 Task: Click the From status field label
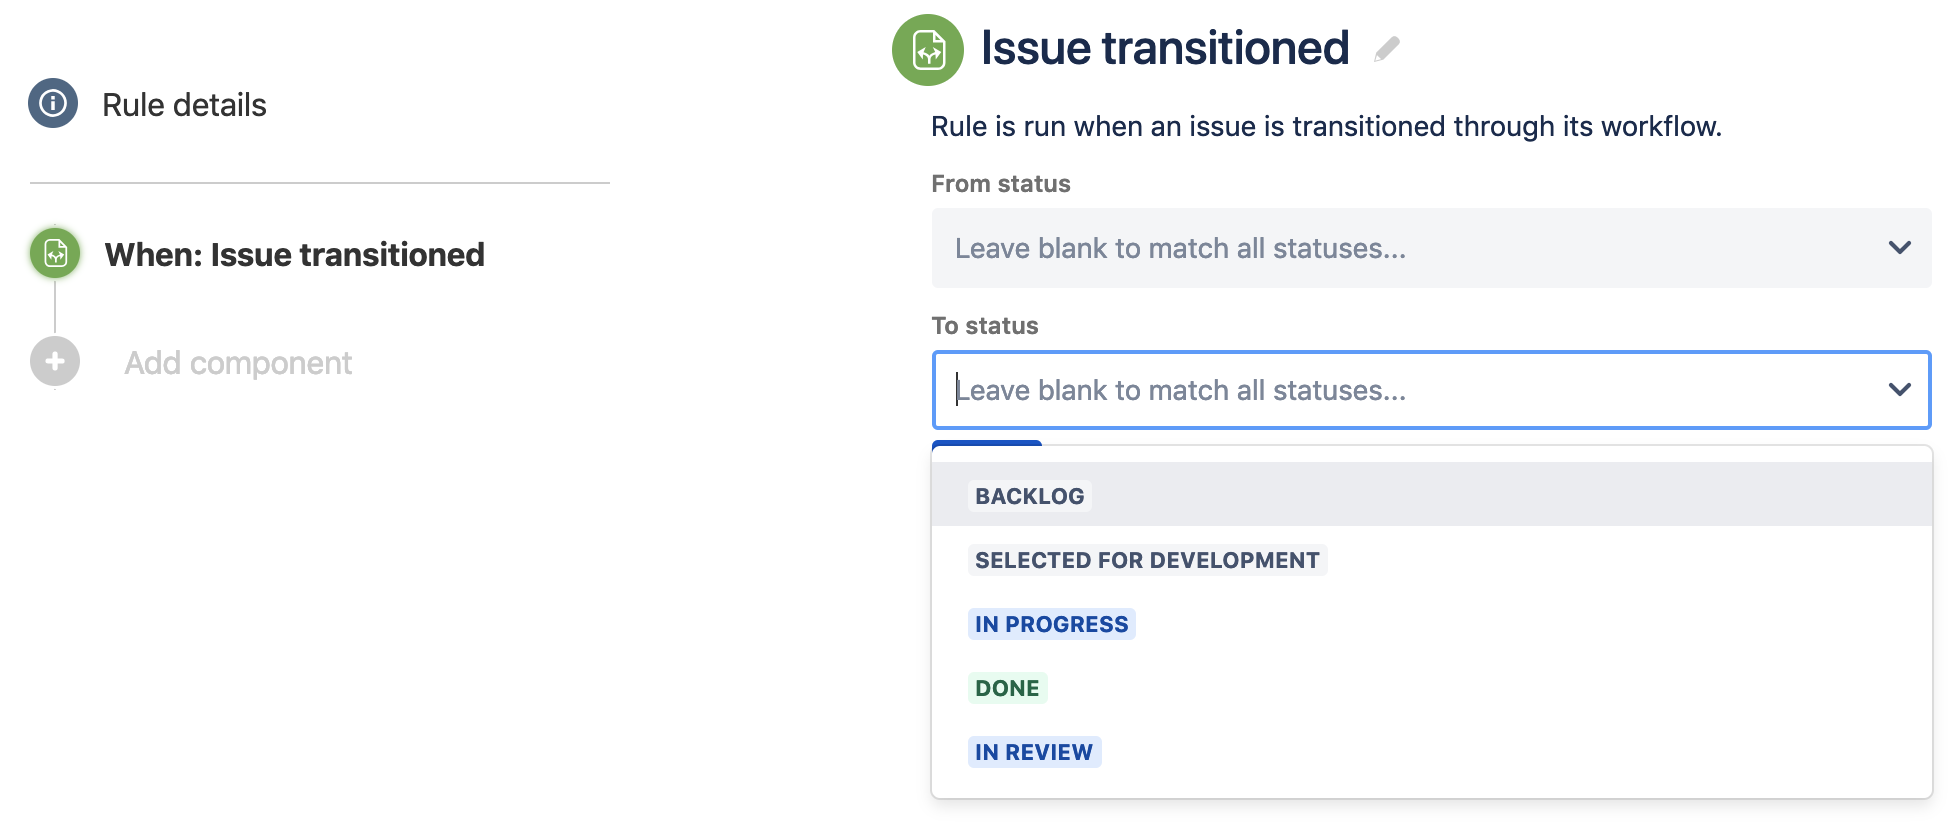coord(1001,184)
